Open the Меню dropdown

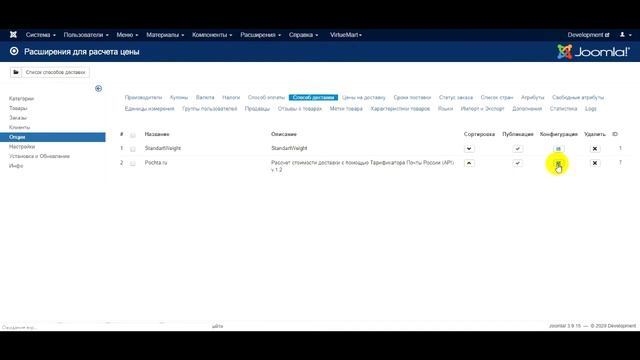(127, 35)
